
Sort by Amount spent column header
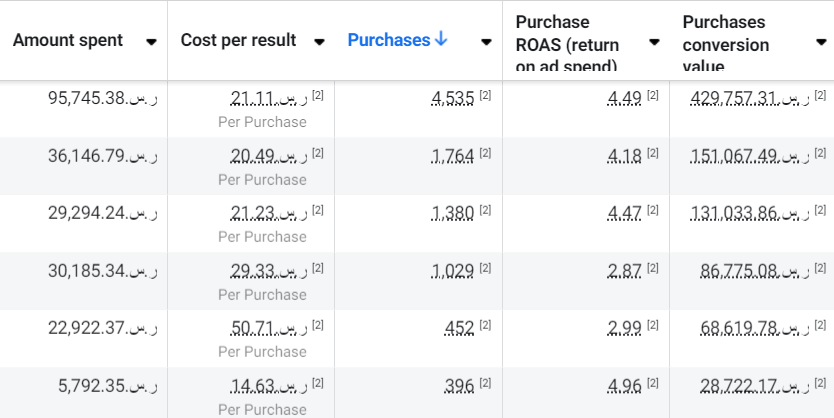[x=68, y=40]
